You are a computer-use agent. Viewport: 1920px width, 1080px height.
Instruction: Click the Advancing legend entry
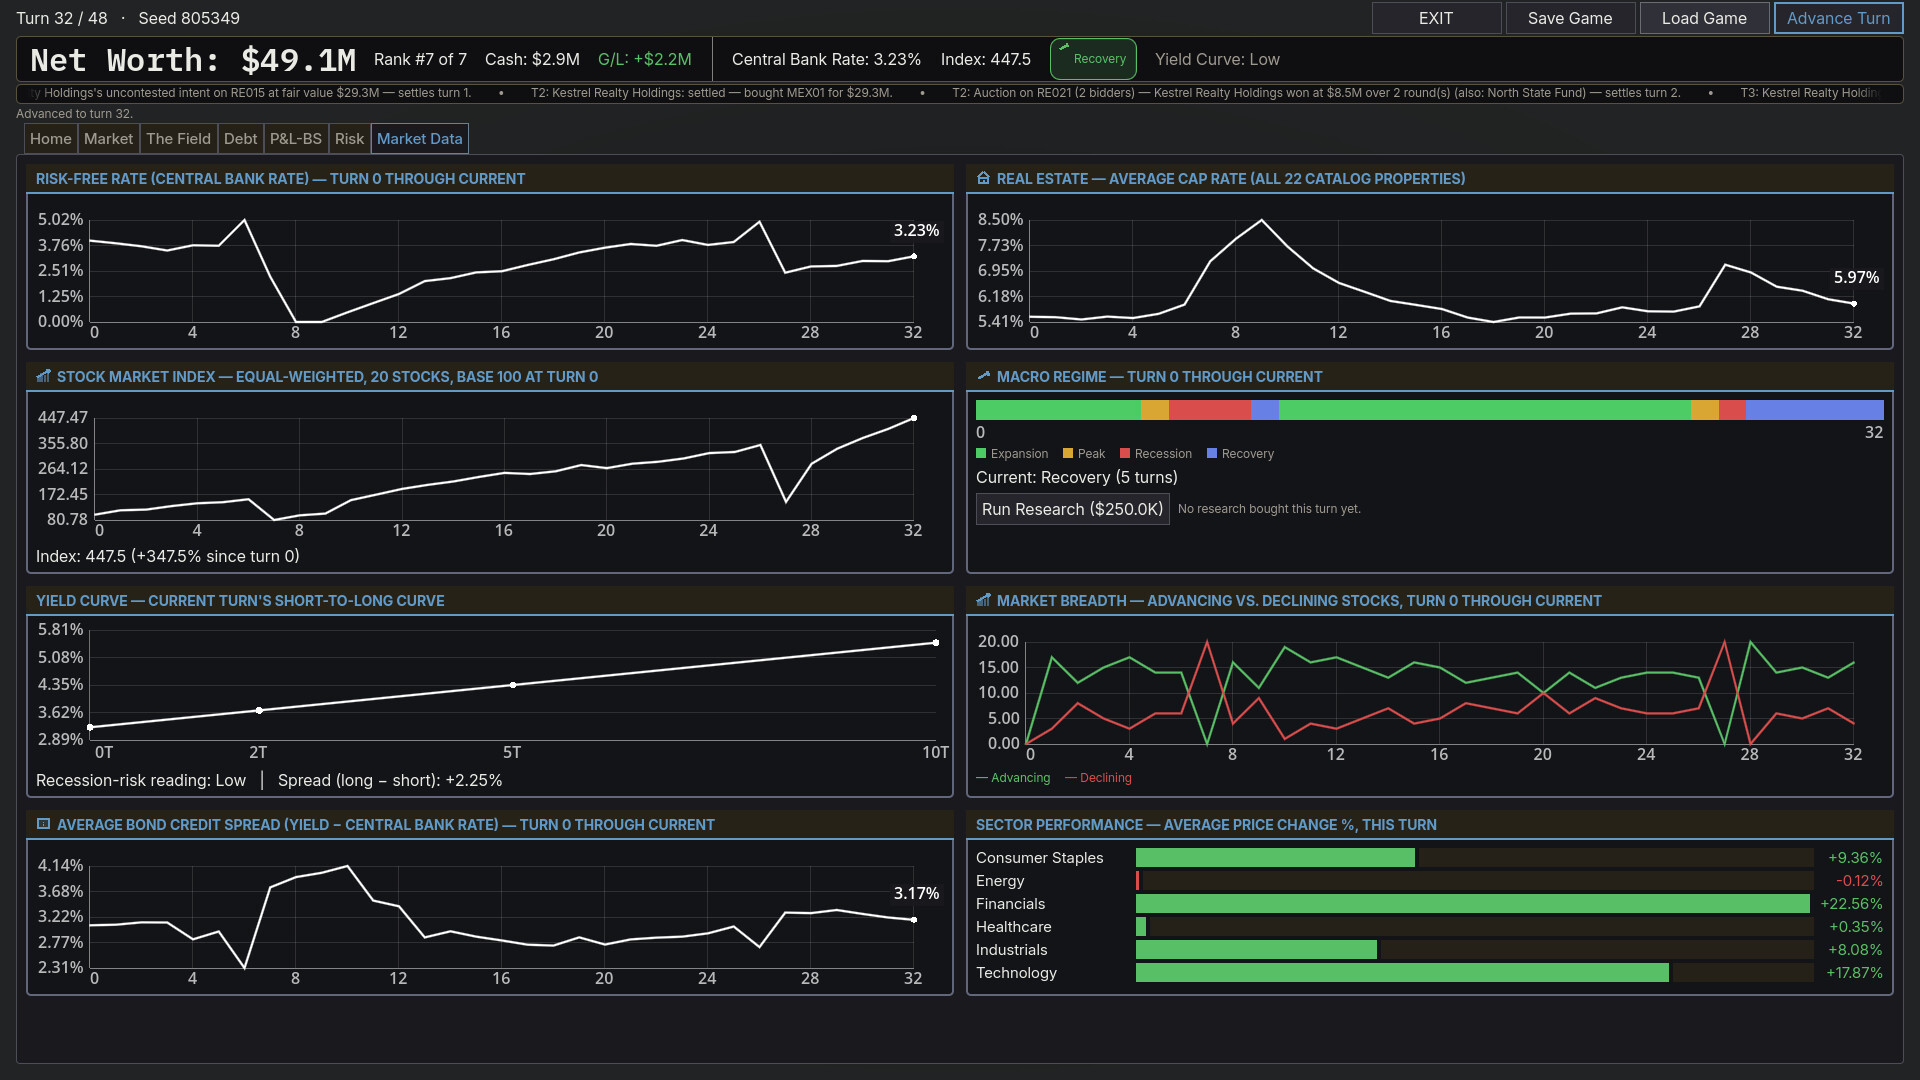[x=1013, y=778]
